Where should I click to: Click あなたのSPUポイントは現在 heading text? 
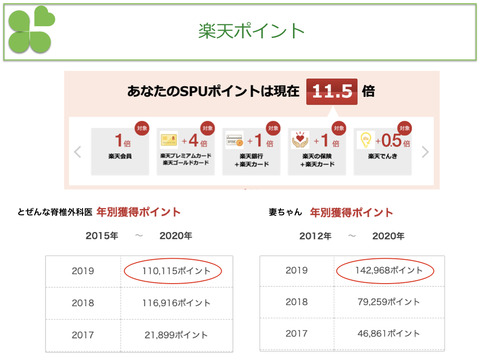click(x=213, y=91)
